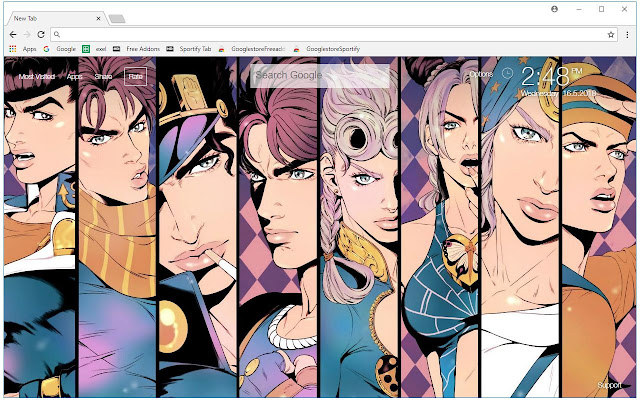Click the magnifier icon in the address bar

pyautogui.click(x=57, y=35)
